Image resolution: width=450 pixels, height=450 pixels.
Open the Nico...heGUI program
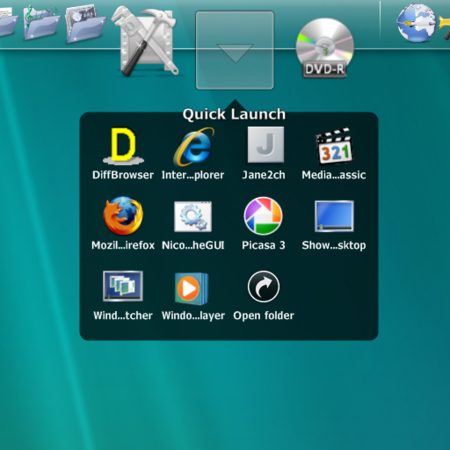coord(193,217)
